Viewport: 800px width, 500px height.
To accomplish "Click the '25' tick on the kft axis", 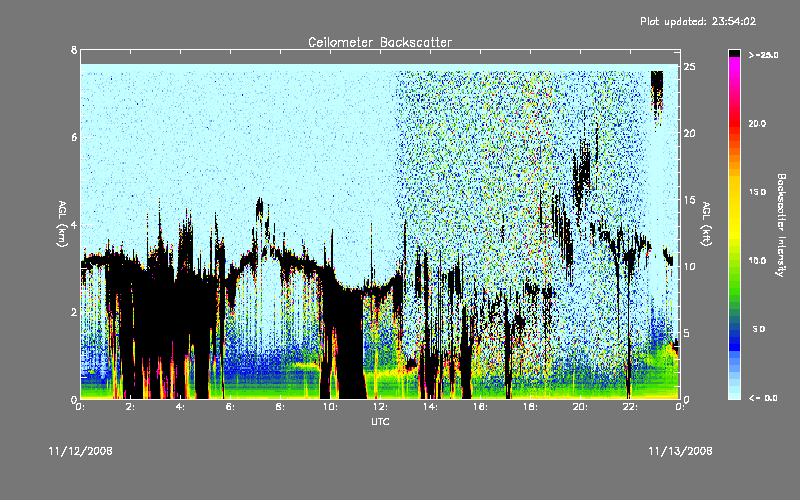I will click(689, 67).
